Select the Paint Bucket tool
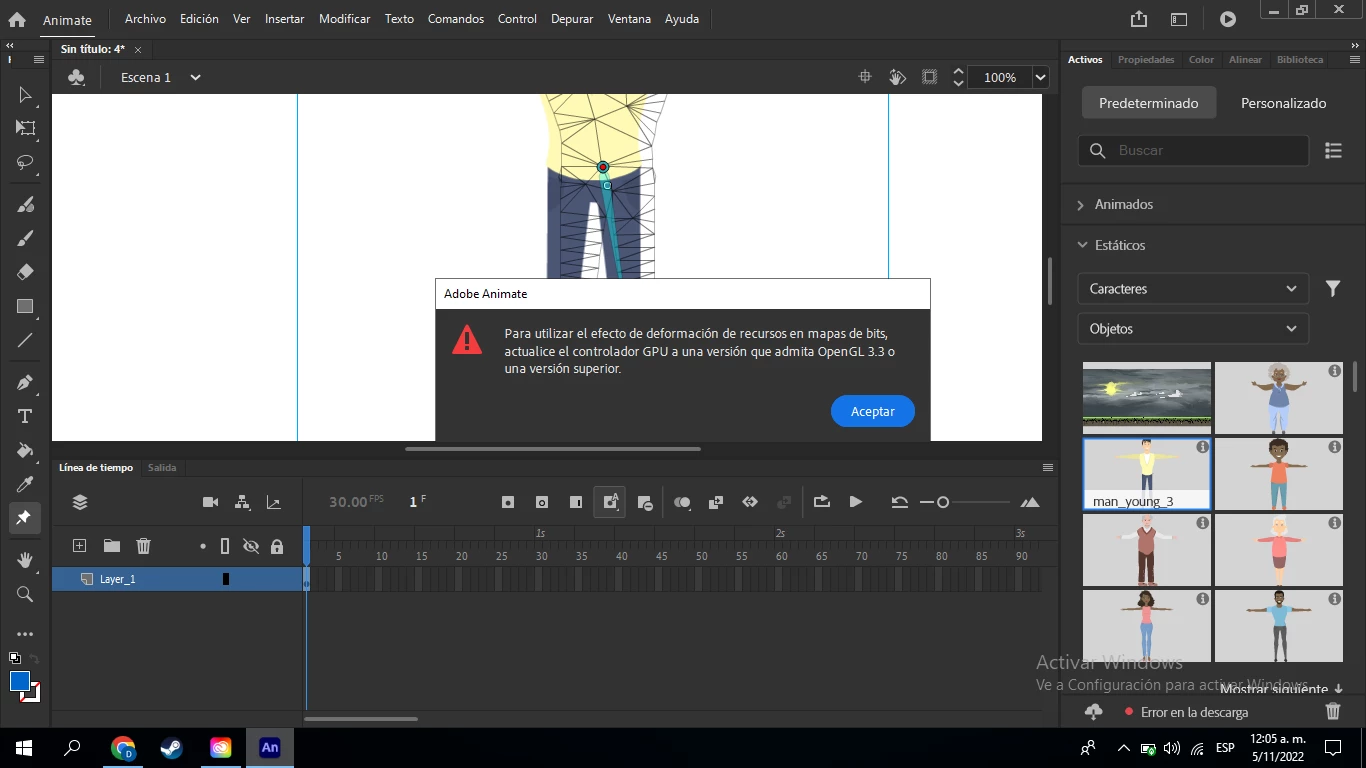Screen dimensions: 1366x768 click(x=26, y=450)
